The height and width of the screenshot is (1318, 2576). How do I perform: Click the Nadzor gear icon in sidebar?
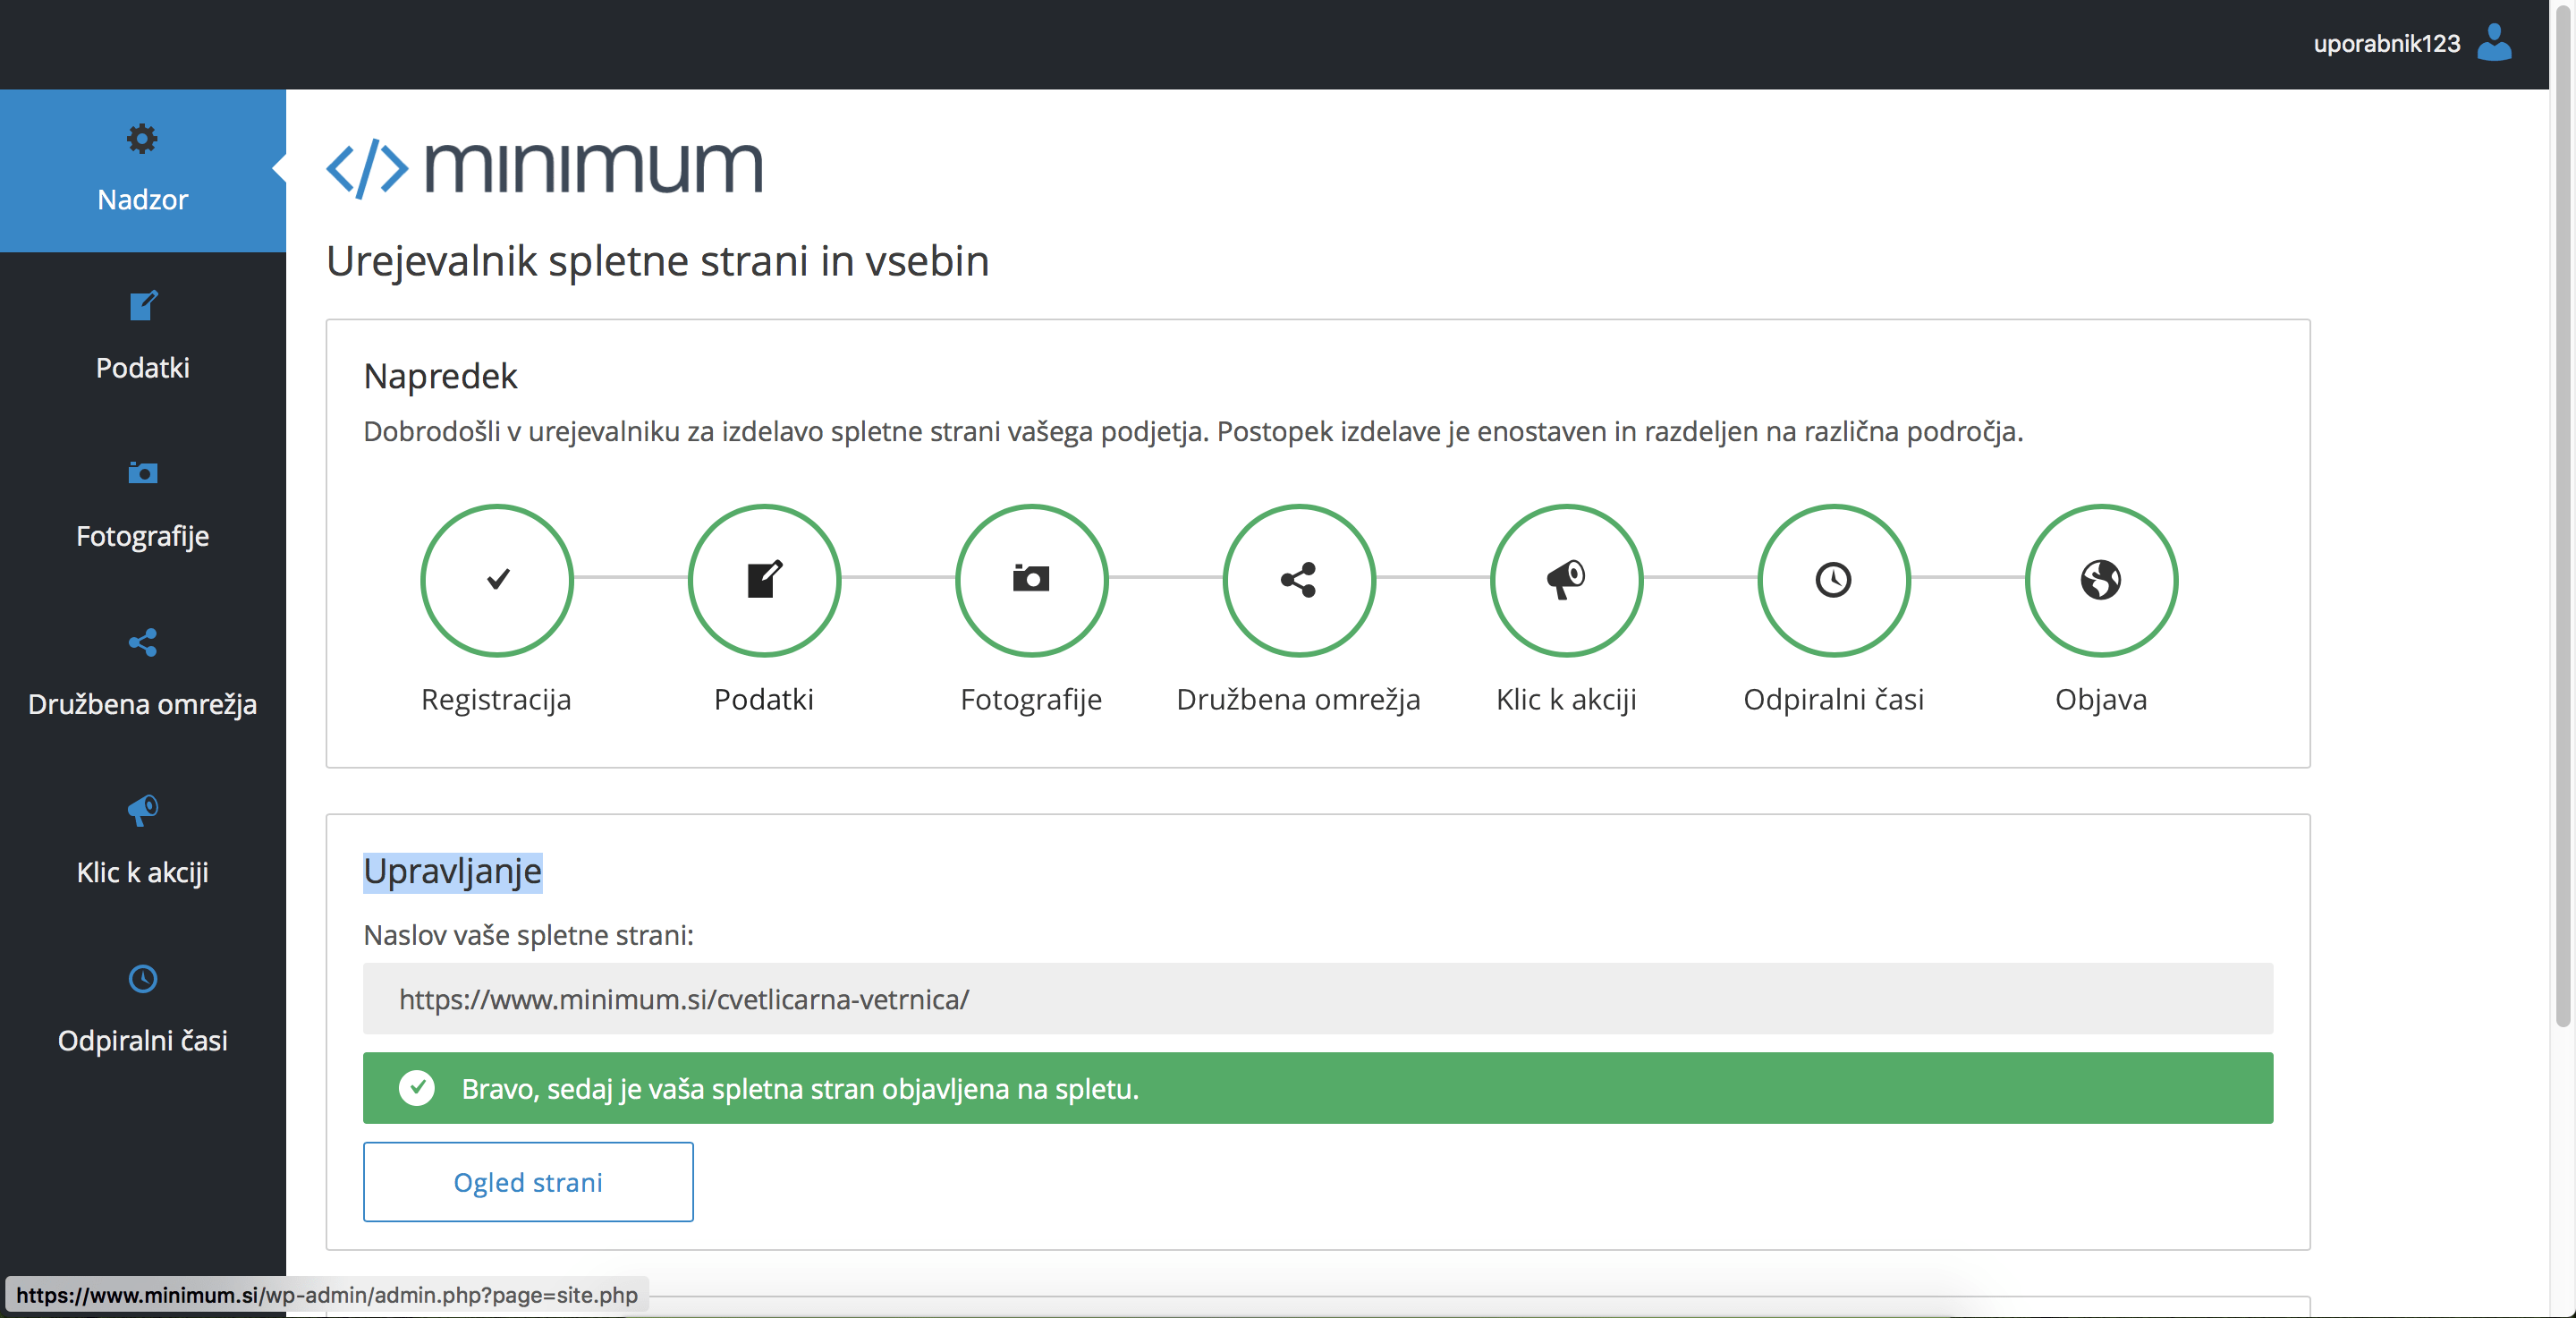(x=143, y=138)
